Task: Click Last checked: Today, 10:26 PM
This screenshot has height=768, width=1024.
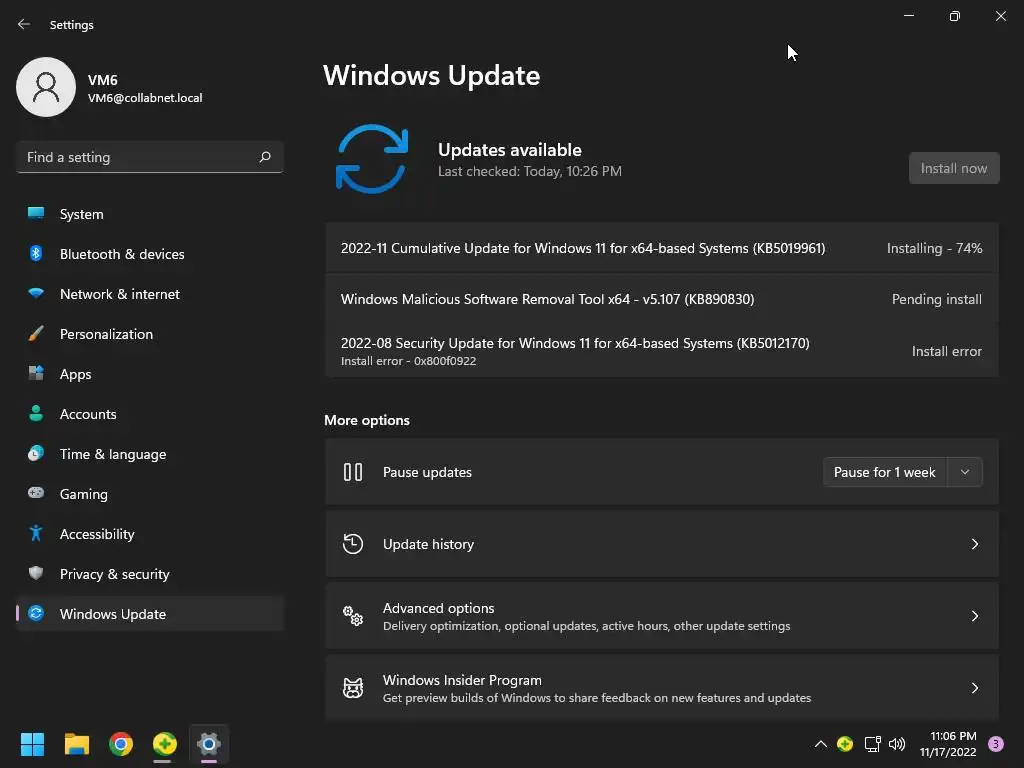Action: pyautogui.click(x=530, y=171)
